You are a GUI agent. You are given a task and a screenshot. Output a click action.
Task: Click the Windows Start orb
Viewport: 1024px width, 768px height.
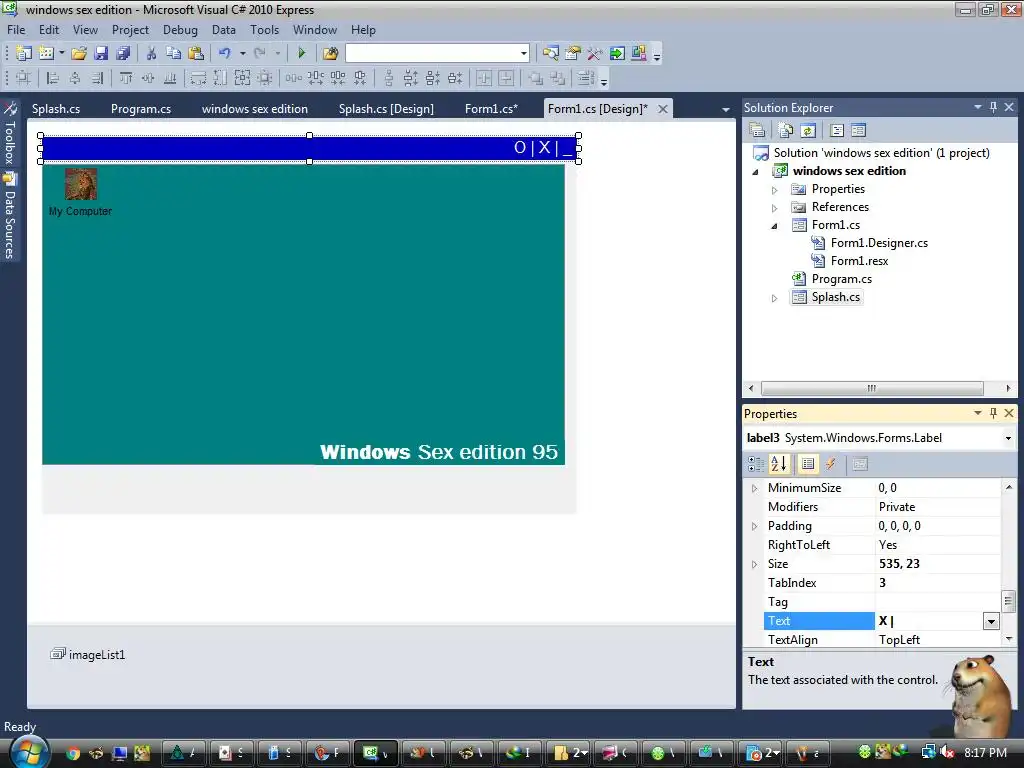(27, 752)
